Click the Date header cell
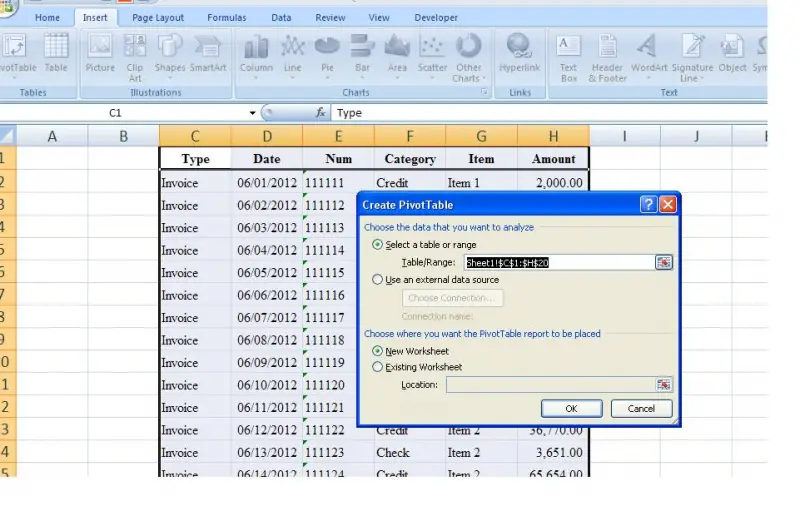Image resolution: width=800 pixels, height=506 pixels. 267,159
